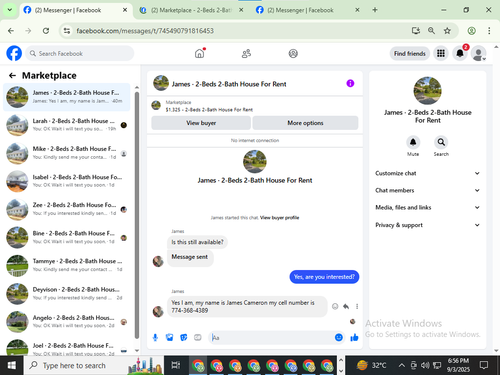The width and height of the screenshot is (500, 375).
Task: Open Deyvison 2-Beds 2-Bath conversation
Action: pos(67,293)
